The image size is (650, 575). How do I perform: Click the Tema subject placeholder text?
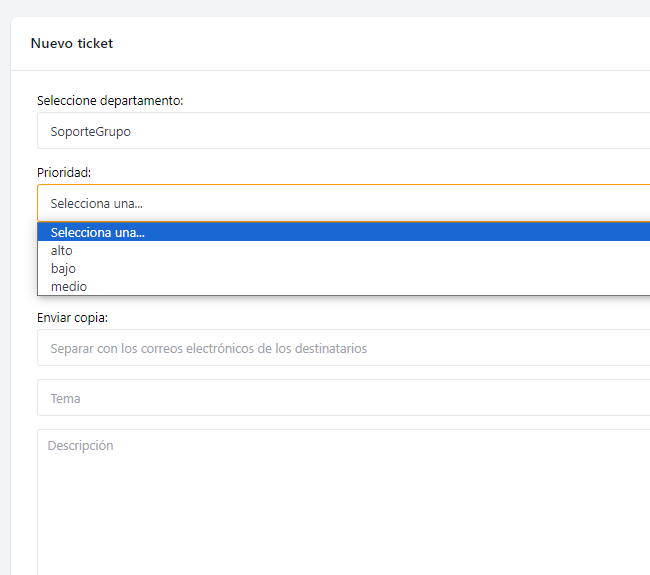(x=66, y=398)
